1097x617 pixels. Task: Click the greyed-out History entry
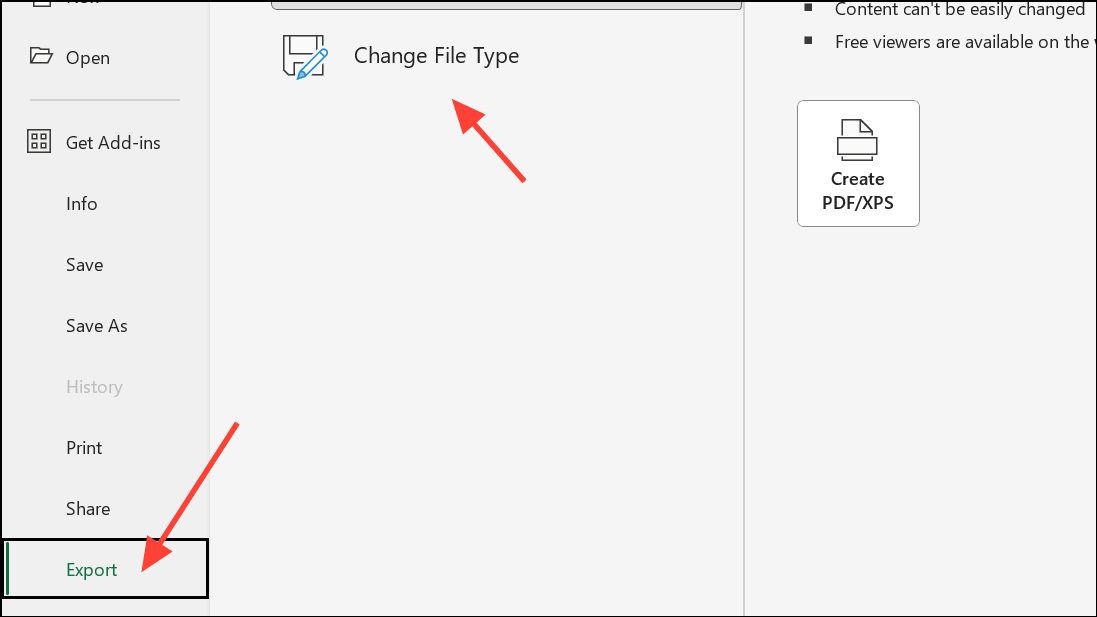94,387
